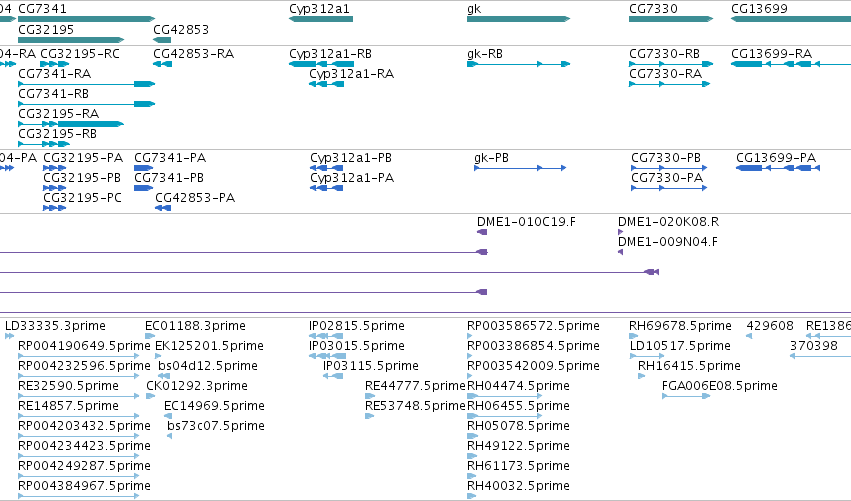Select the Cyp312a1 gene bar
This screenshot has width=851, height=501.
321,19
